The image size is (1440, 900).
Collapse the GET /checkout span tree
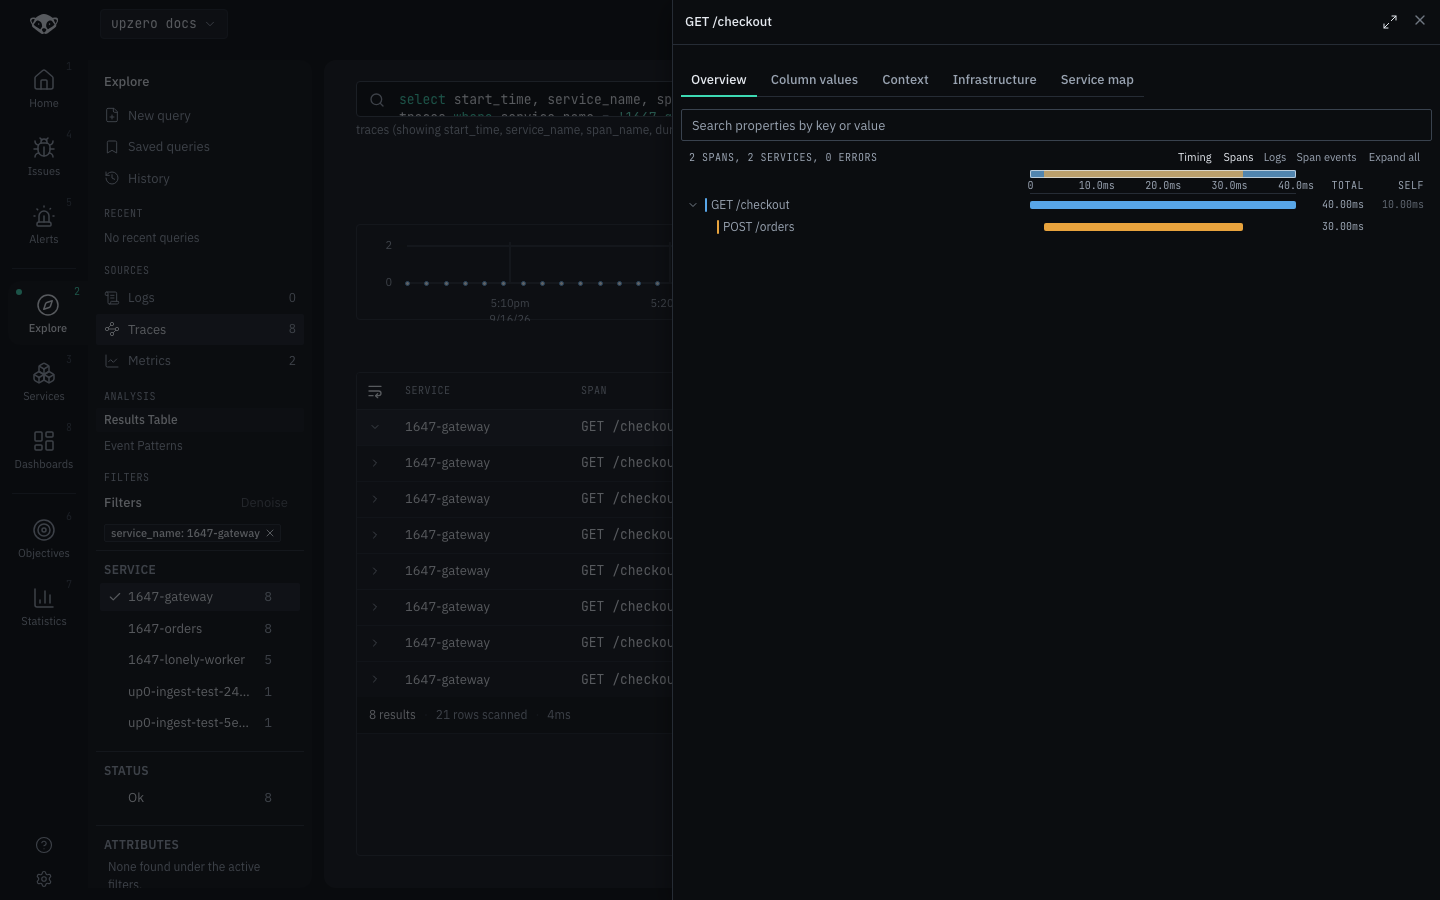click(693, 205)
